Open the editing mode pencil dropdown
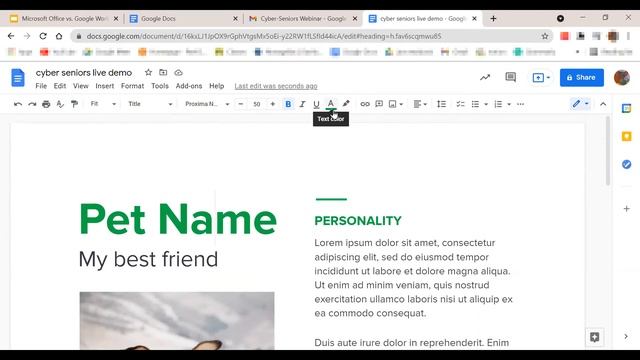640x360 pixels. coord(580,104)
